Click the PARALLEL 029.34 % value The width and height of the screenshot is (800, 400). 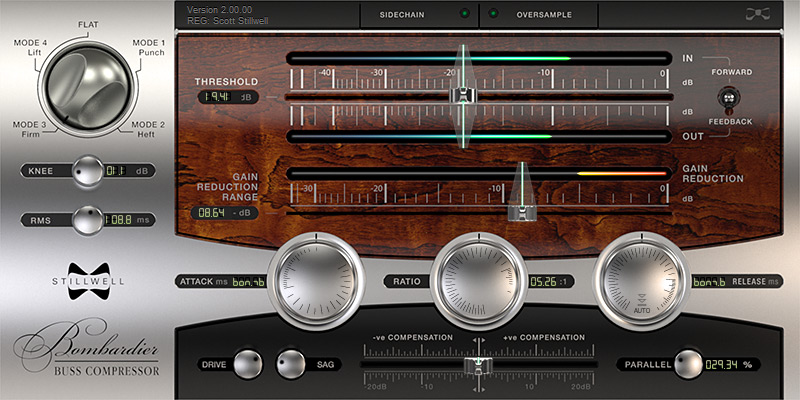click(x=728, y=365)
